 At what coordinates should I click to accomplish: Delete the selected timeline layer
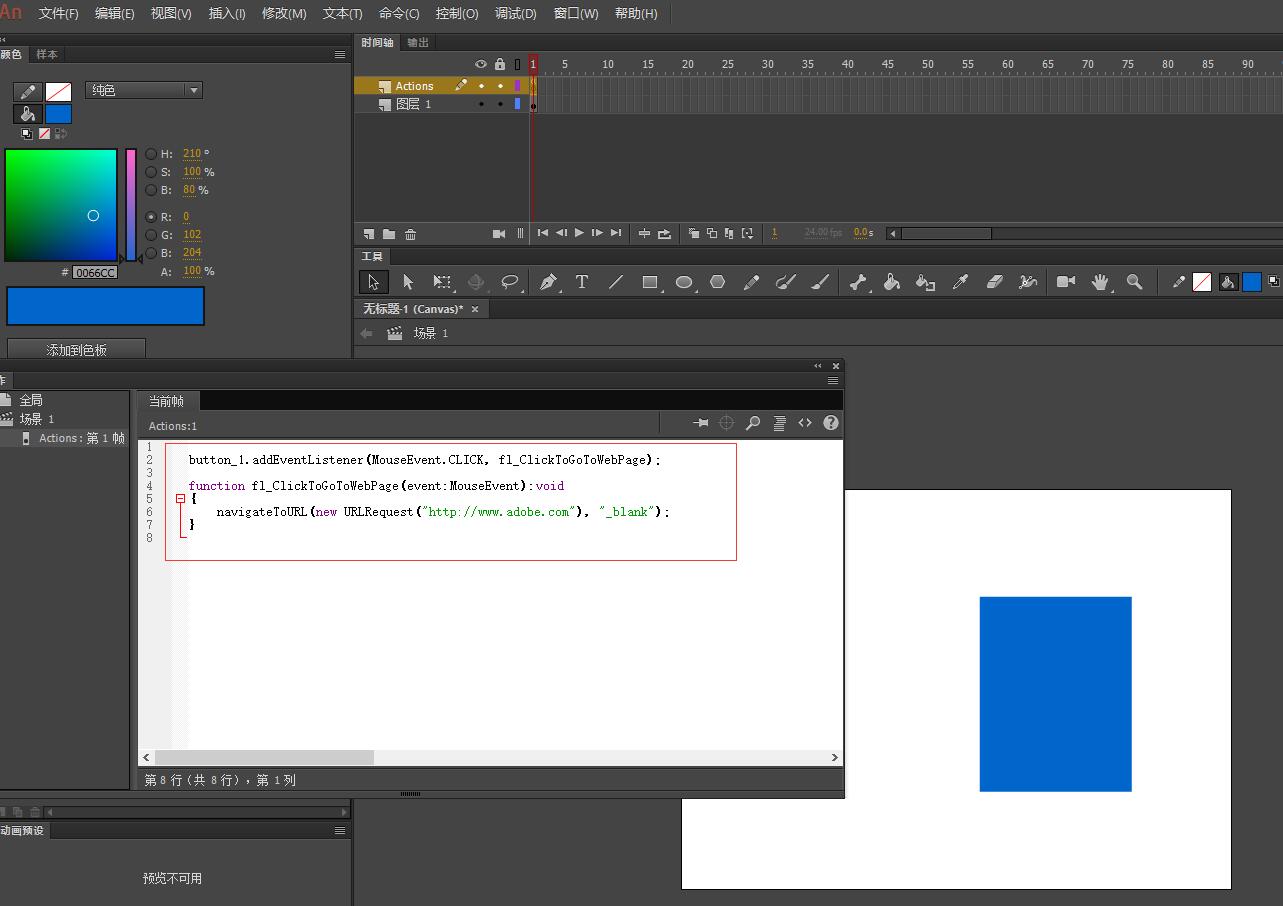[410, 234]
